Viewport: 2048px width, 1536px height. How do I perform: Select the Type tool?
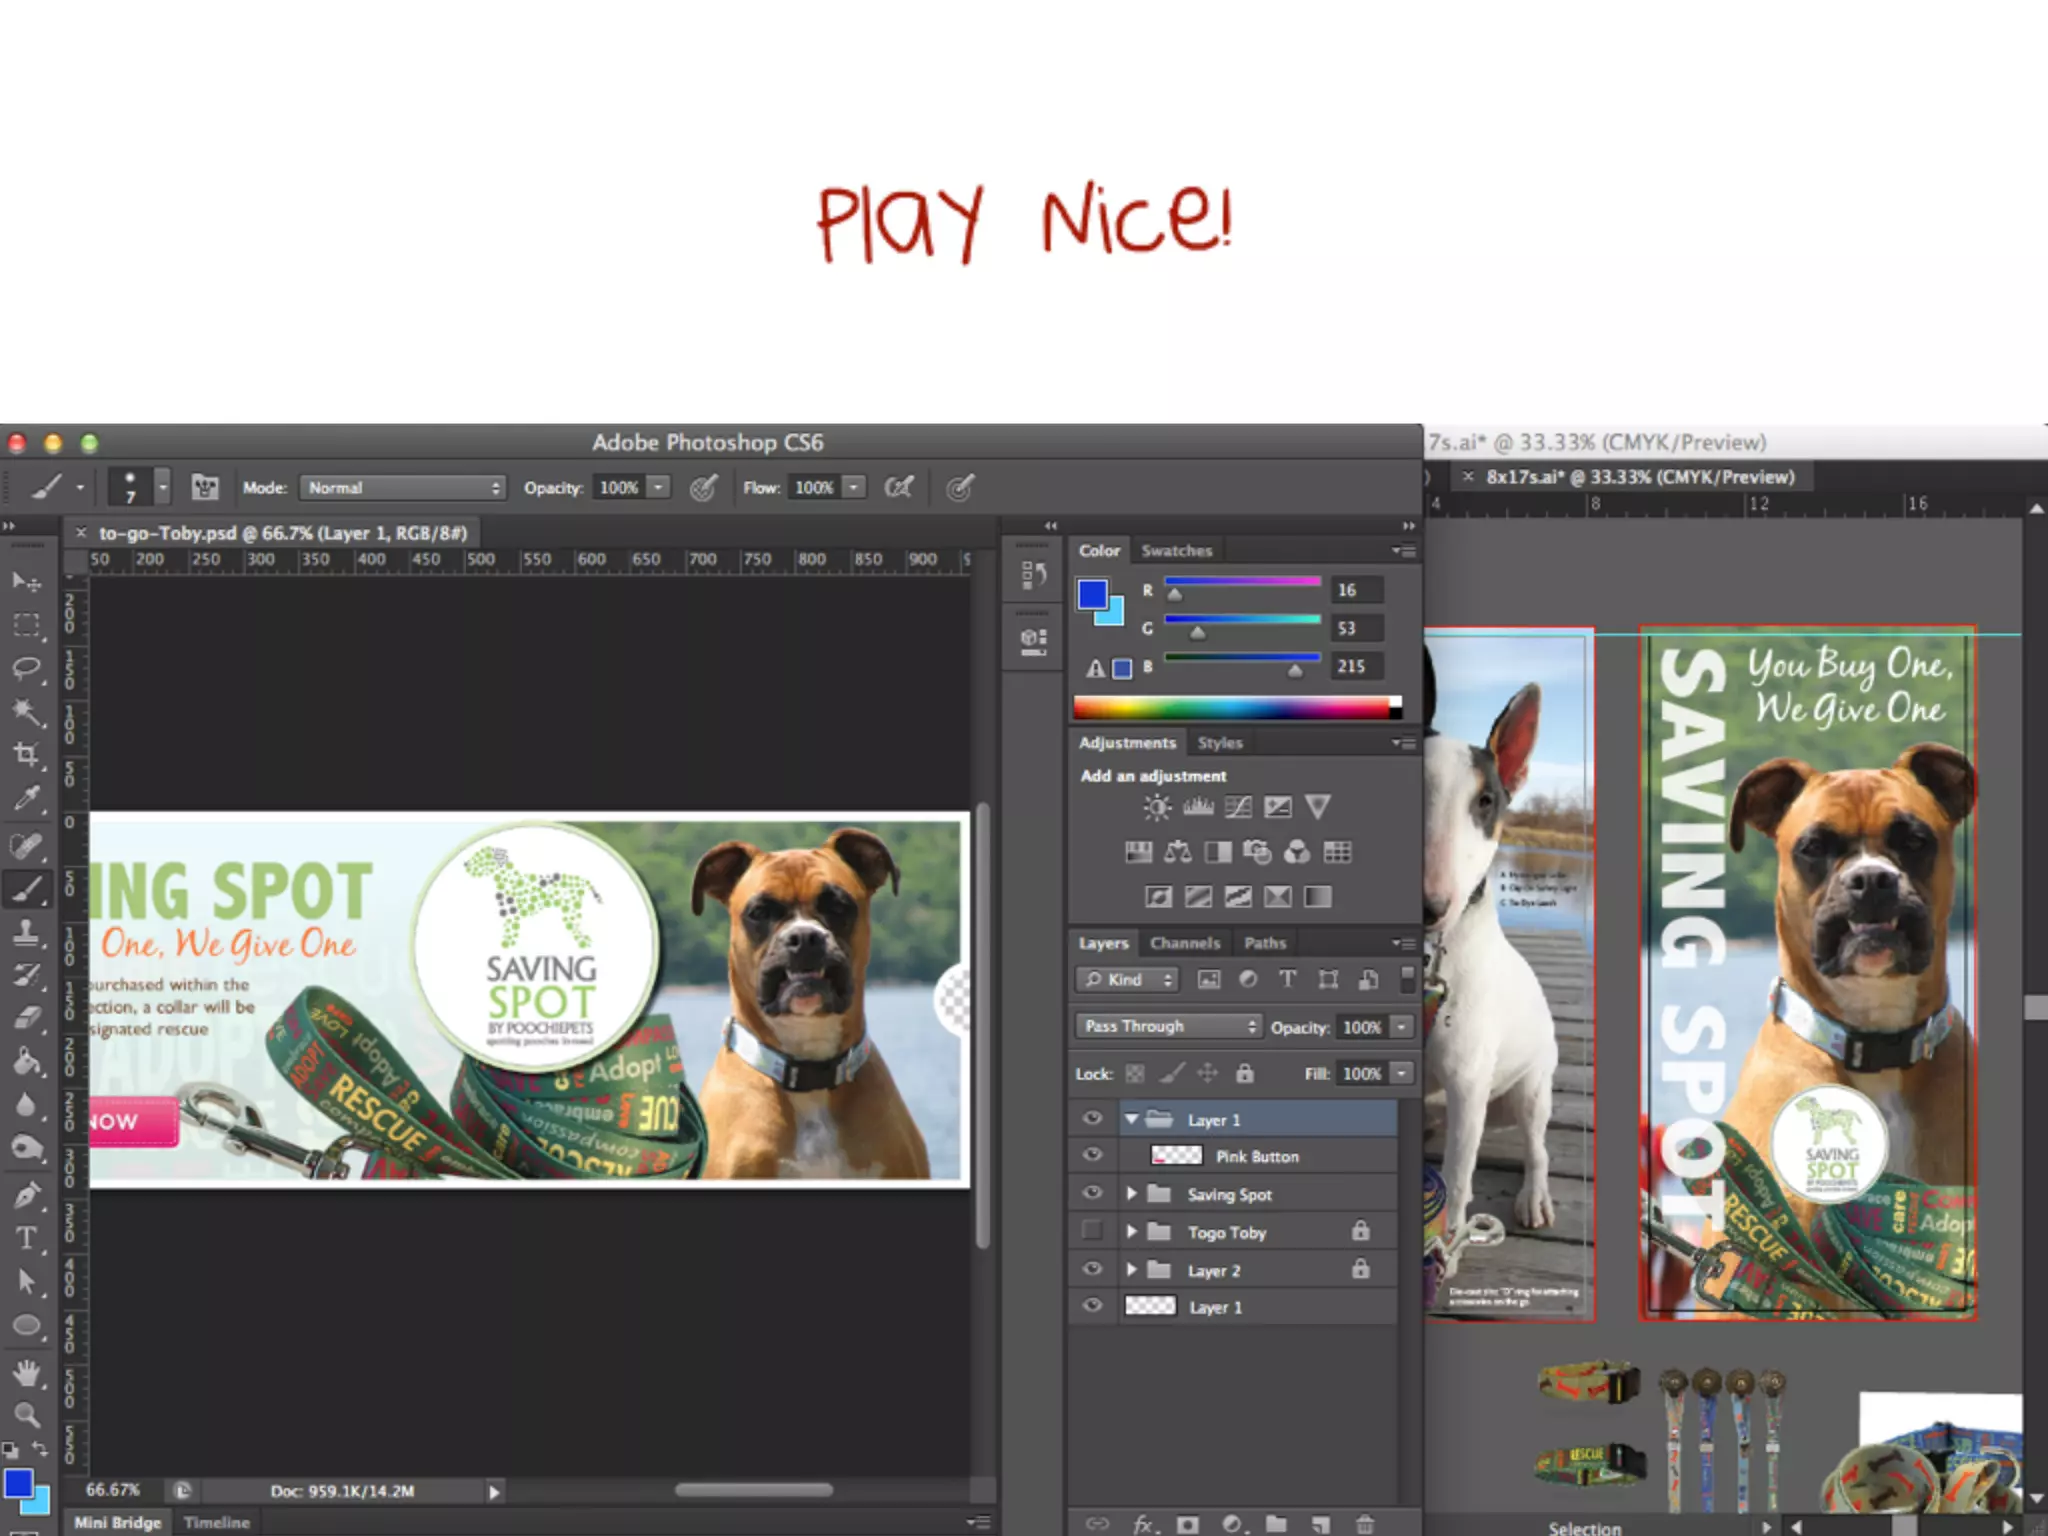click(26, 1239)
